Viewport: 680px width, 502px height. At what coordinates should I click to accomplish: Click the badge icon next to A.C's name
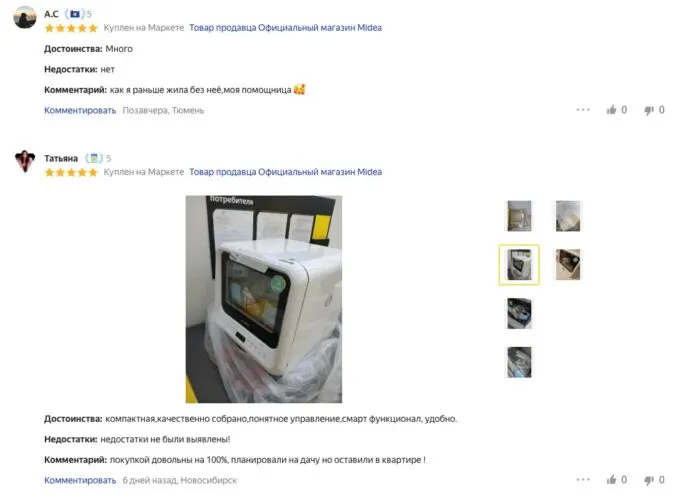(75, 14)
